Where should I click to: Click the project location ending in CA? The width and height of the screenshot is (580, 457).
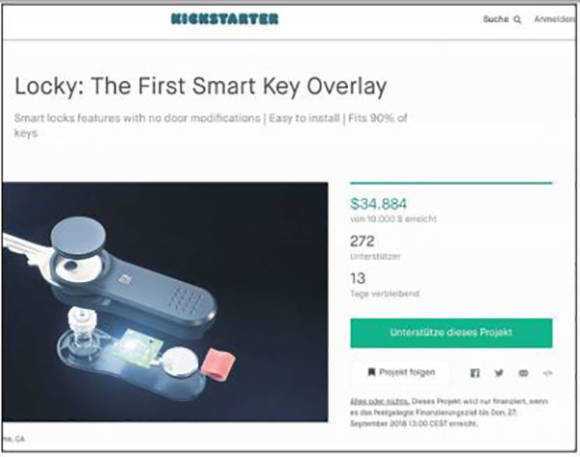point(14,439)
